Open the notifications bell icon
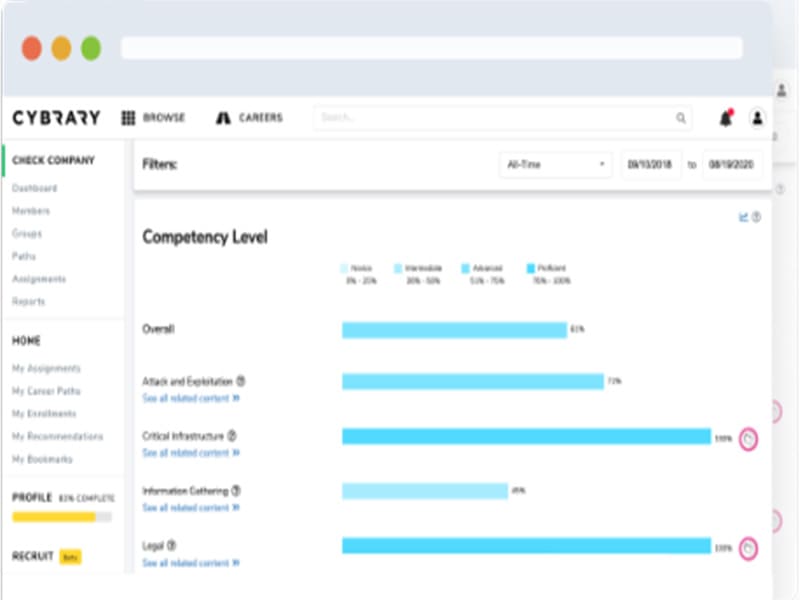This screenshot has width=800, height=600. point(725,118)
